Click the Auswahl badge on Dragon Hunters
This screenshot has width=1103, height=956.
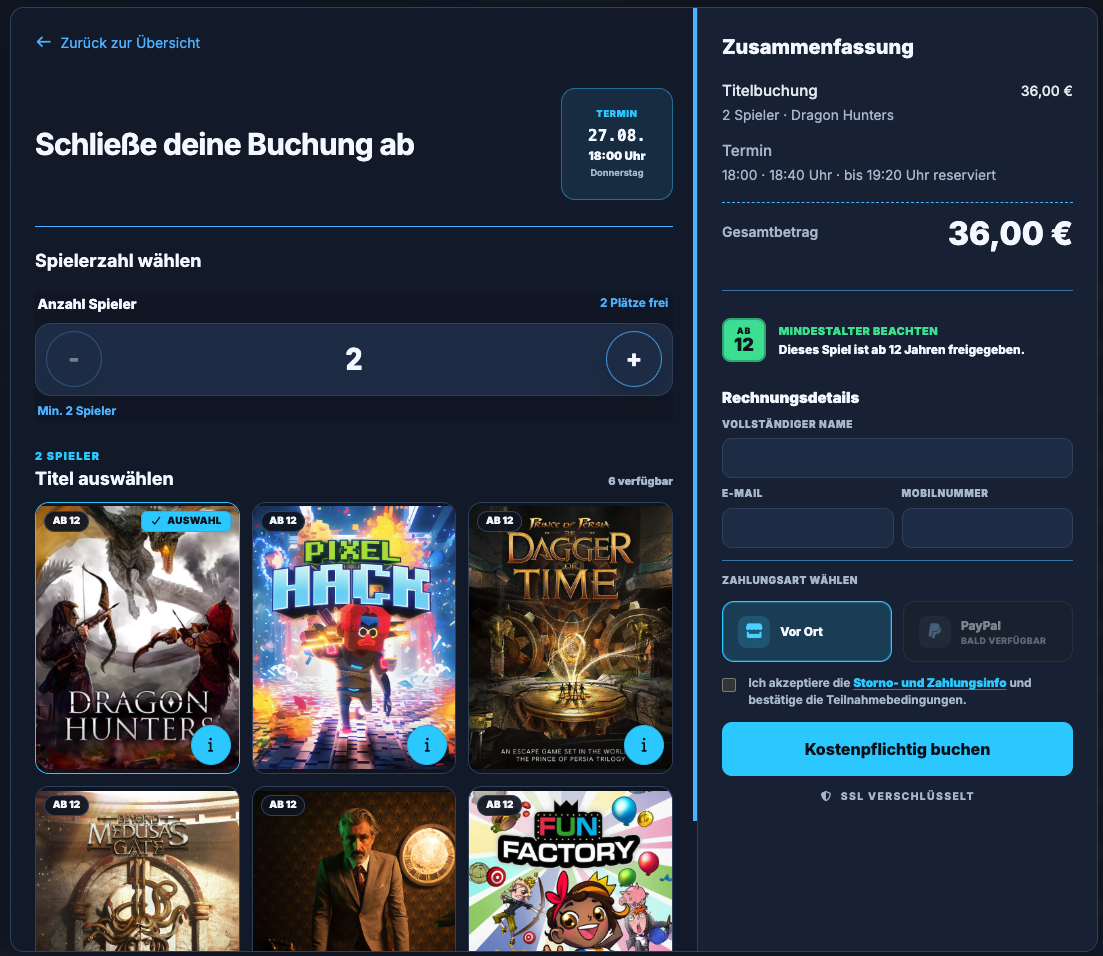point(186,521)
